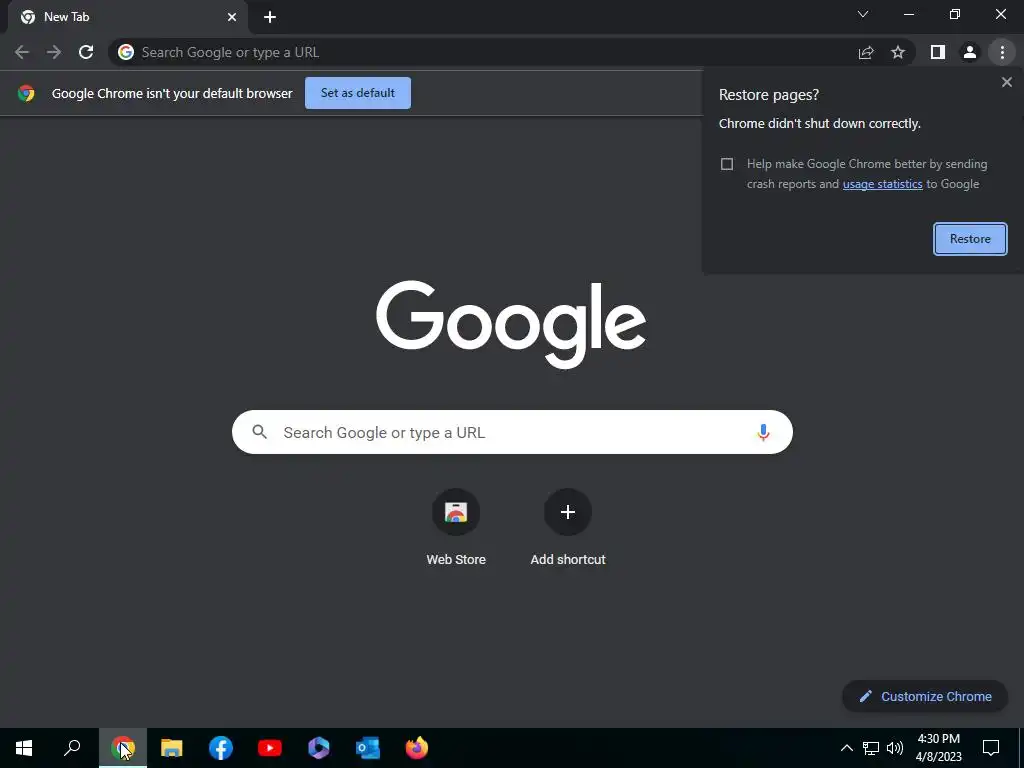
Task: Click Customize Chrome button
Action: 925,696
